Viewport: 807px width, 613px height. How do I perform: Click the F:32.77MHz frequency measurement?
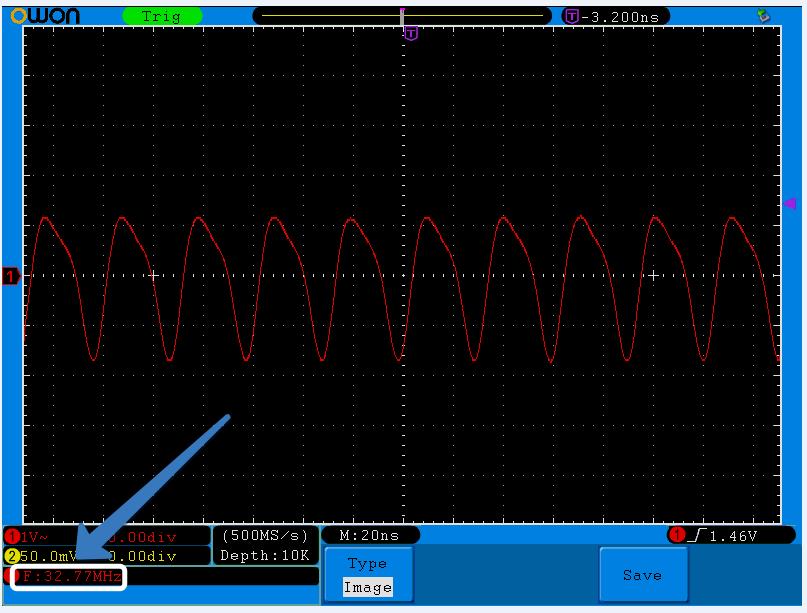pyautogui.click(x=70, y=577)
